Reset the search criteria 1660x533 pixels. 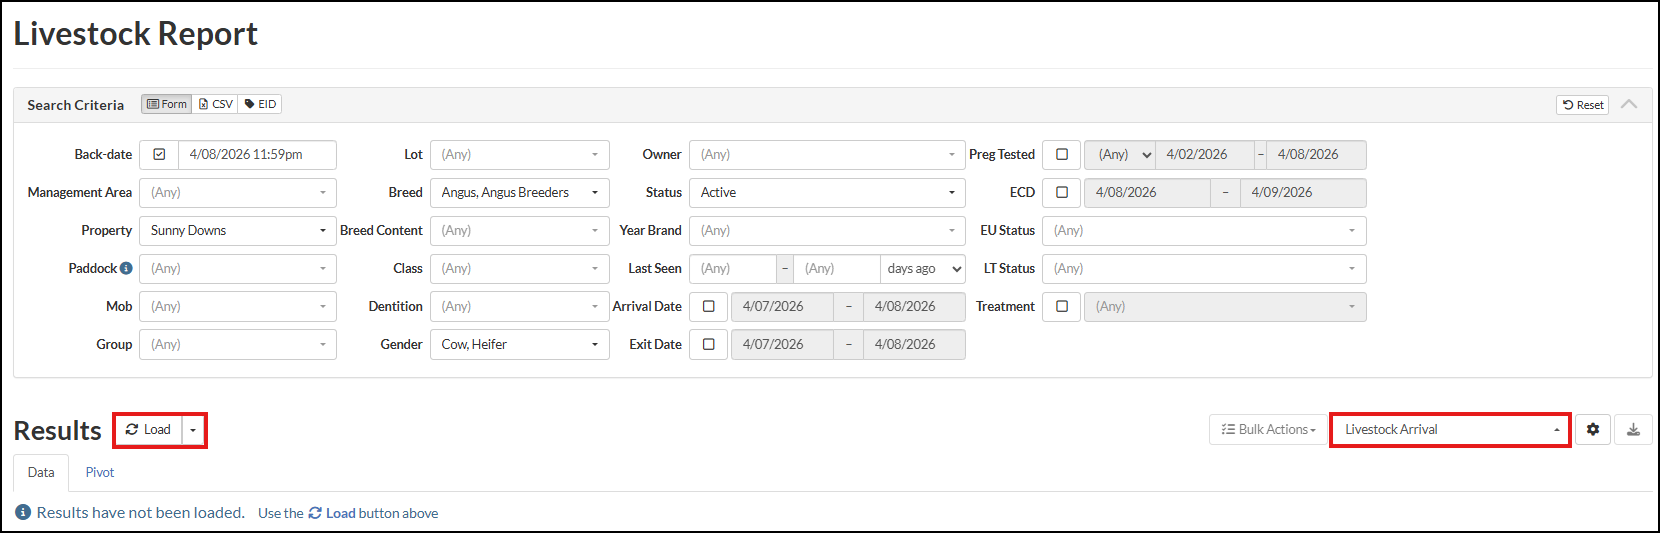[x=1582, y=105]
